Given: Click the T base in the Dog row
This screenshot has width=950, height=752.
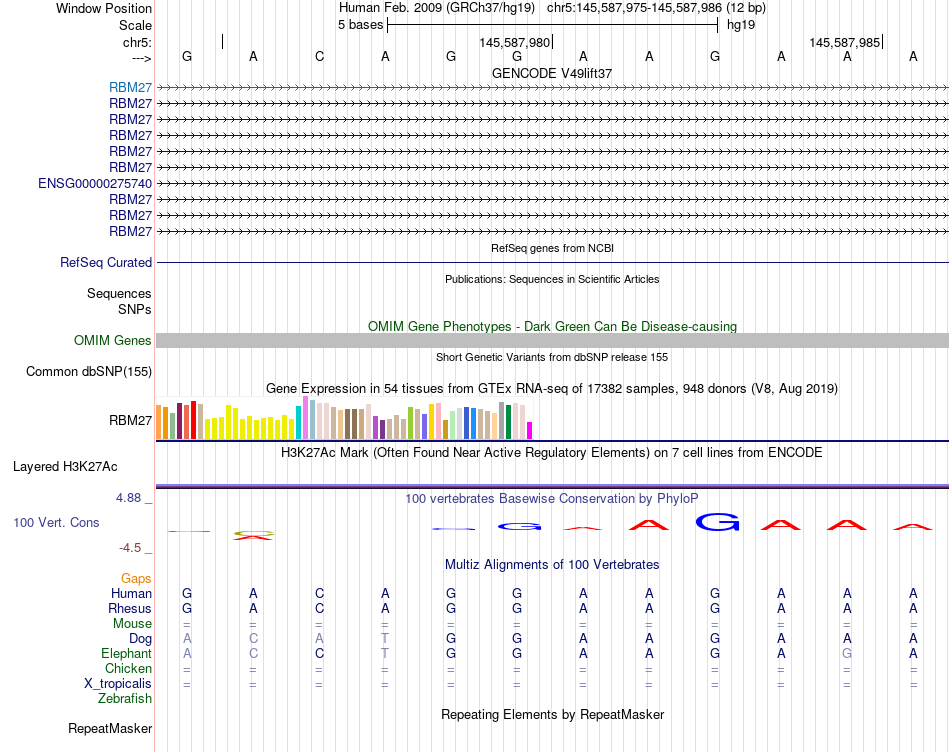Looking at the screenshot, I should coord(385,639).
